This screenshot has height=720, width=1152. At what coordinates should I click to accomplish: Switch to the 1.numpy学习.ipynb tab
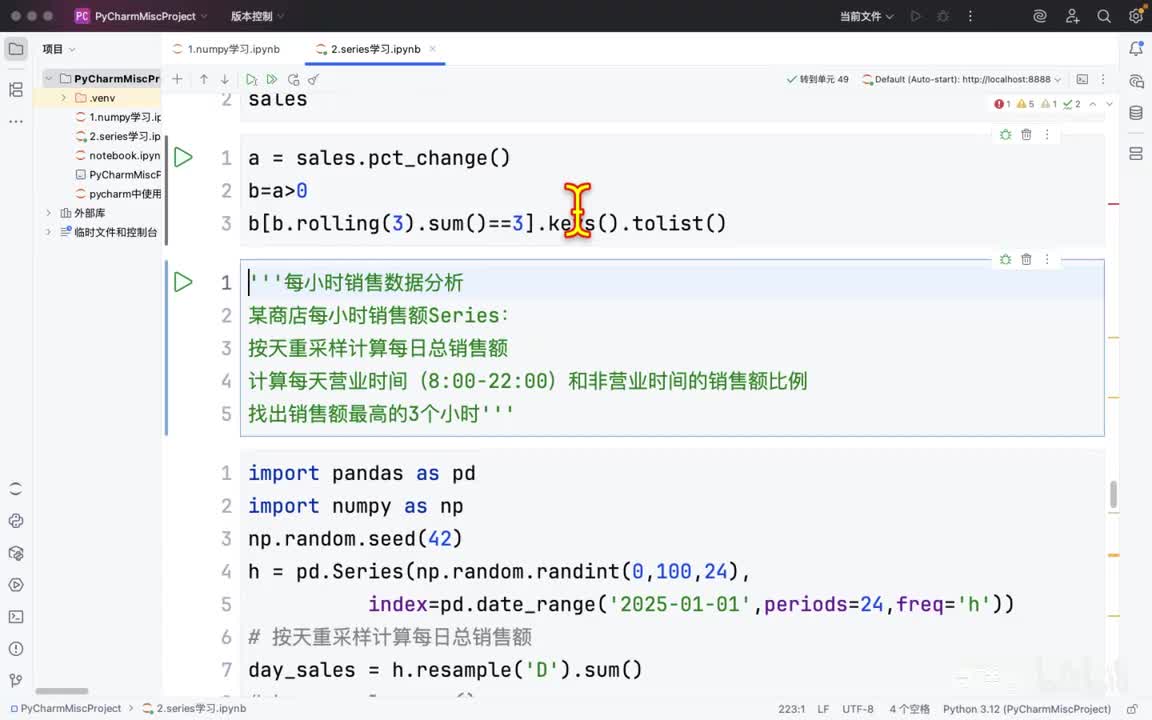226,49
